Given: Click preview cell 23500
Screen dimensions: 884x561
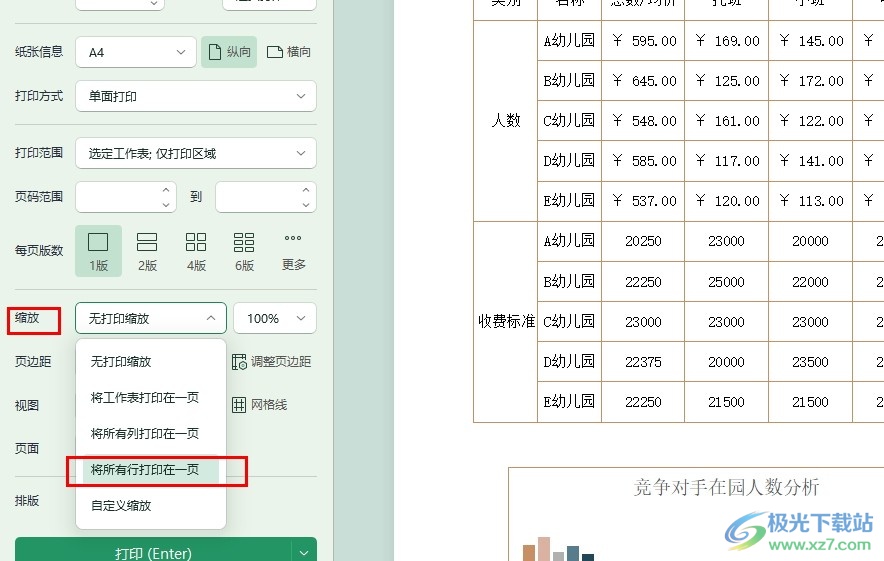Looking at the screenshot, I should (x=811, y=362).
